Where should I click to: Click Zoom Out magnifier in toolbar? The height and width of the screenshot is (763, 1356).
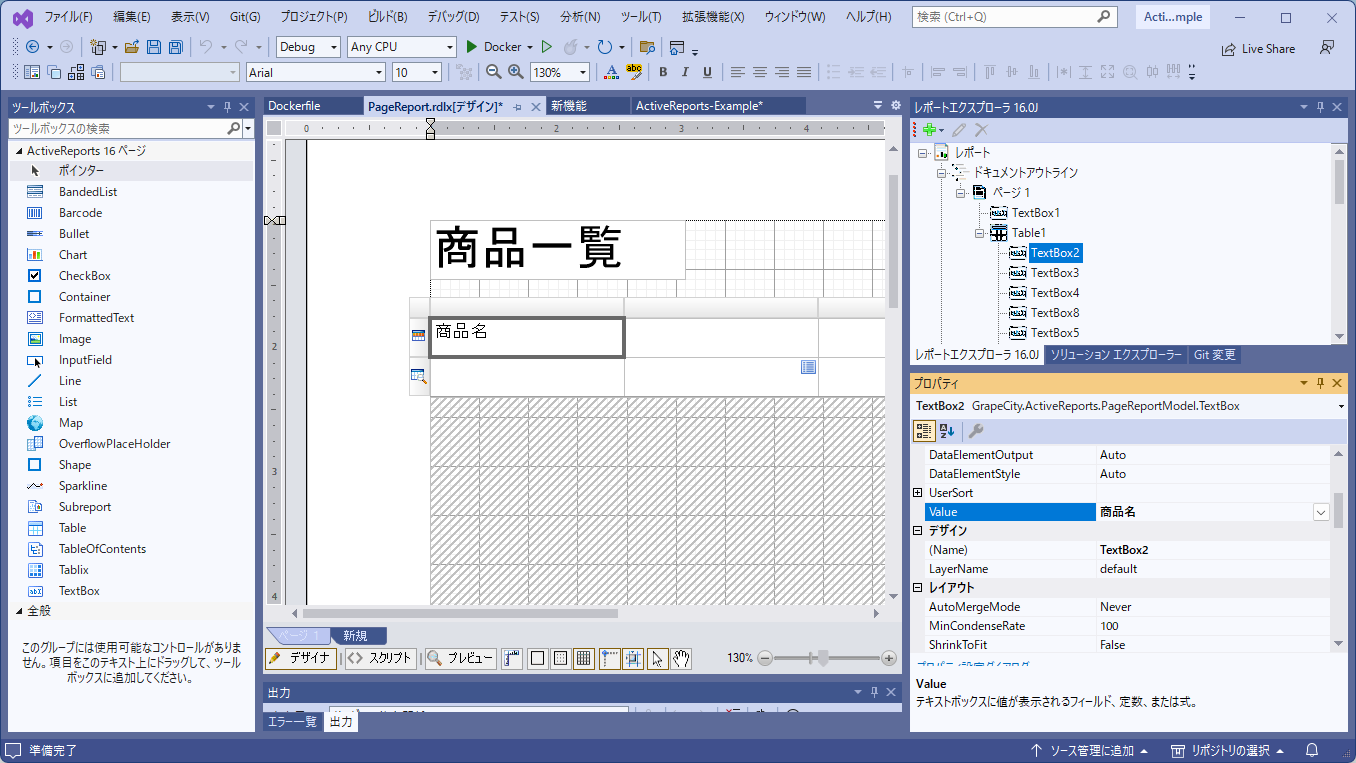[x=493, y=72]
